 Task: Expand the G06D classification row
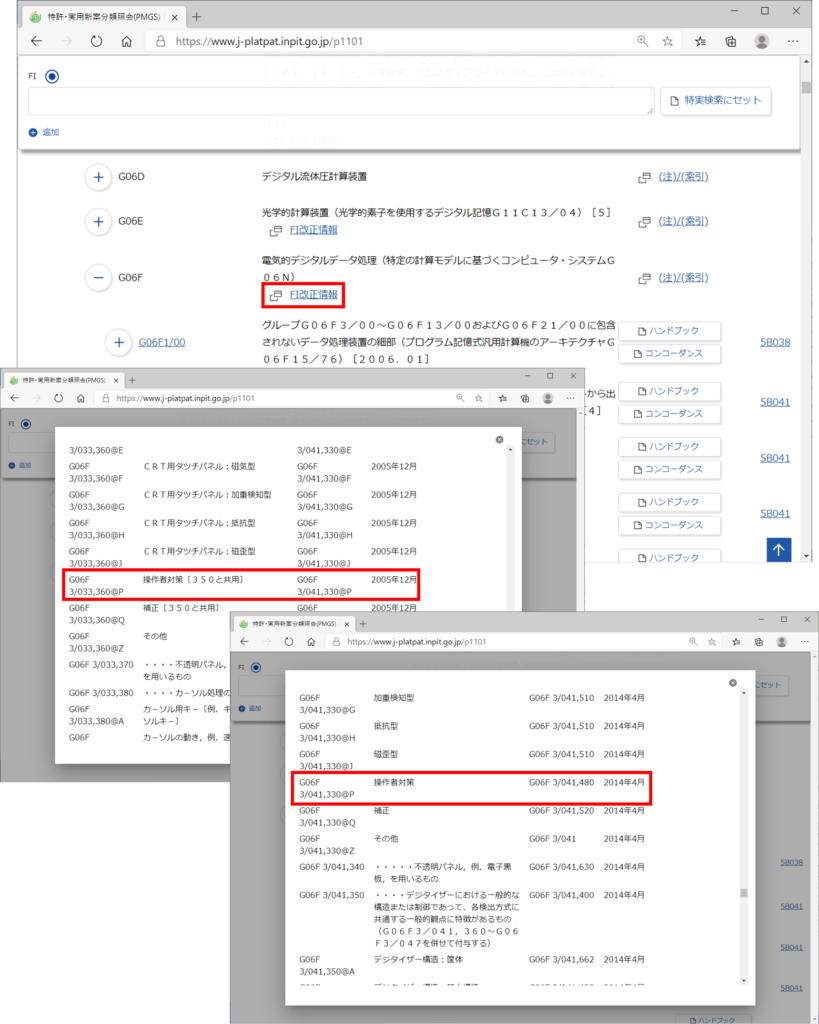[x=98, y=177]
